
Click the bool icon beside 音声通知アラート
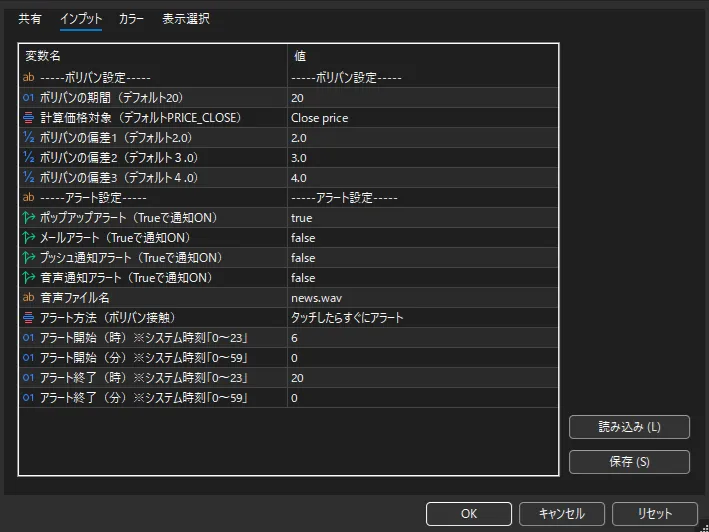click(x=28, y=278)
